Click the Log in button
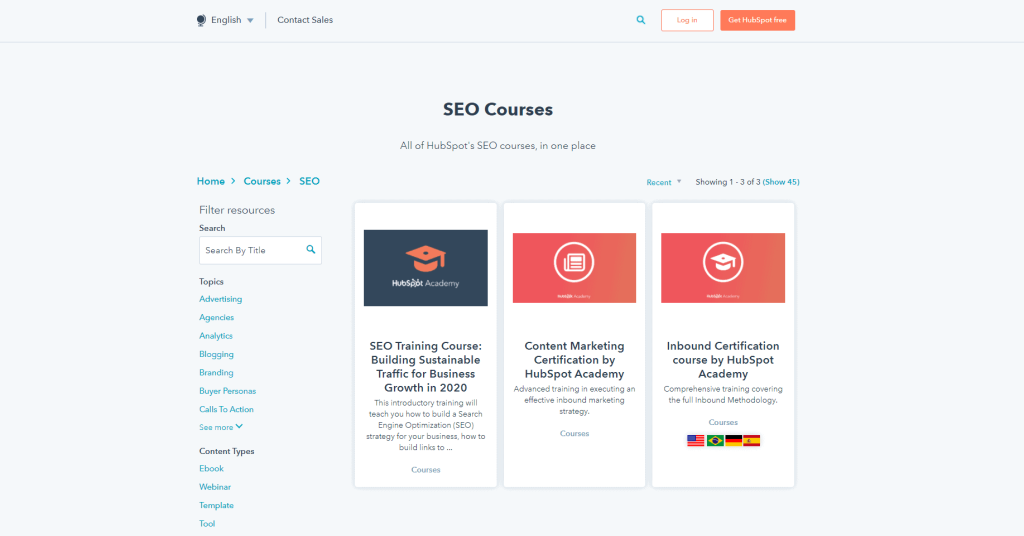This screenshot has height=536, width=1024. coord(687,20)
